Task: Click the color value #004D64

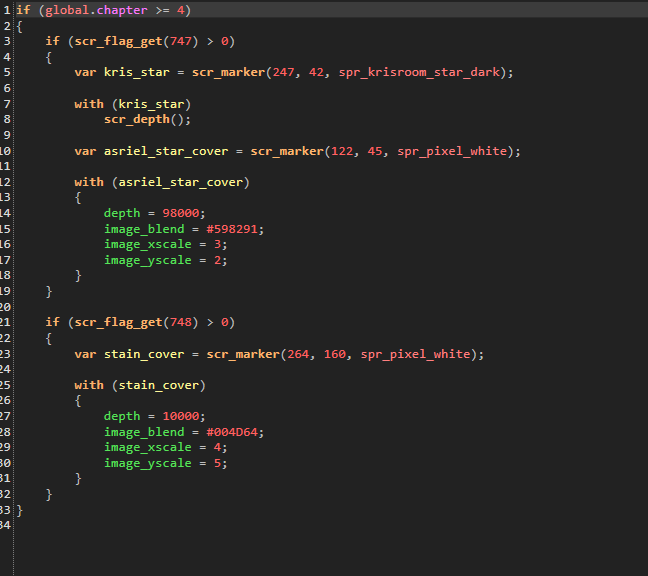Action: tap(232, 432)
